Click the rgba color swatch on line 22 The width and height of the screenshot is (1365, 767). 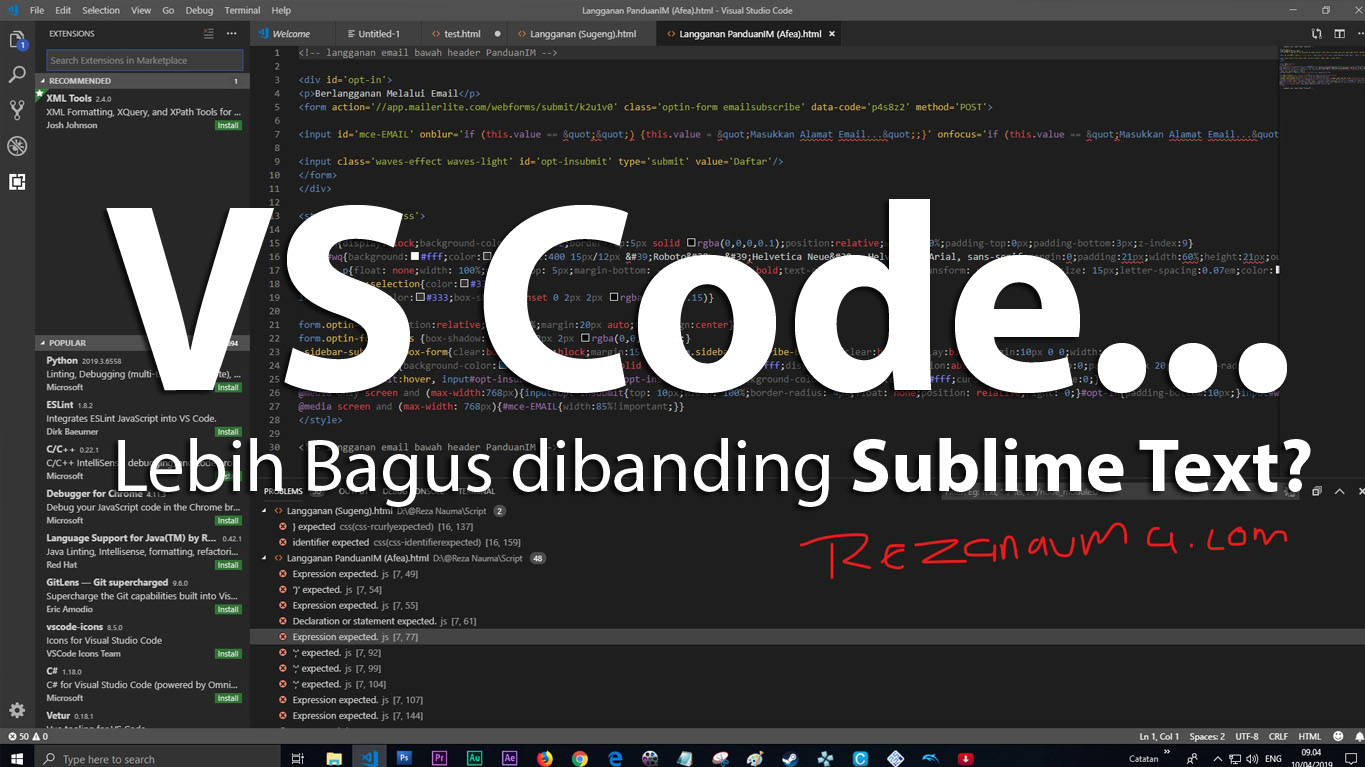pyautogui.click(x=585, y=338)
